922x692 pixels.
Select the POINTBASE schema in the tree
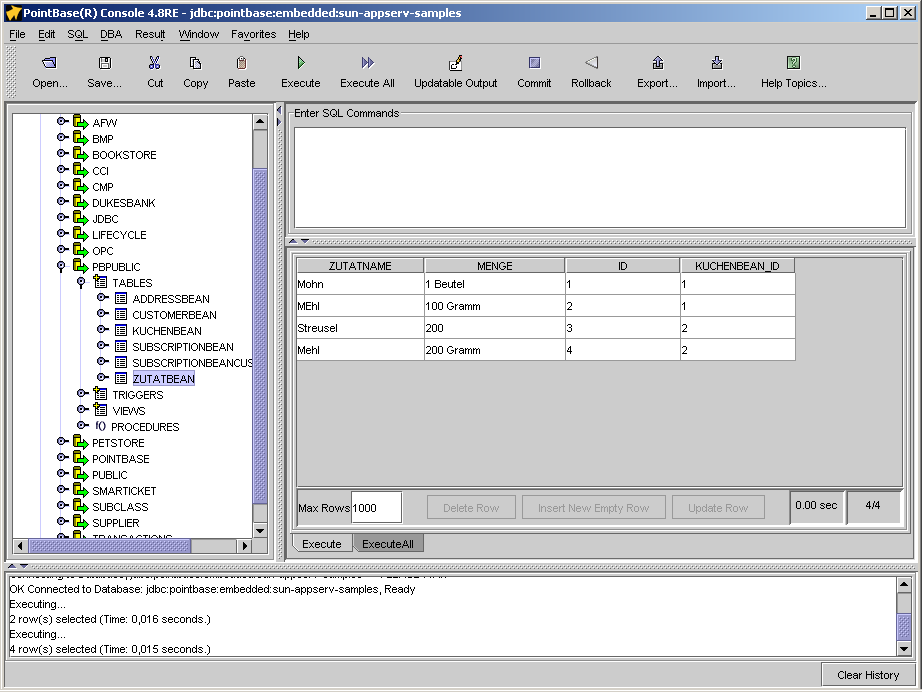click(121, 459)
